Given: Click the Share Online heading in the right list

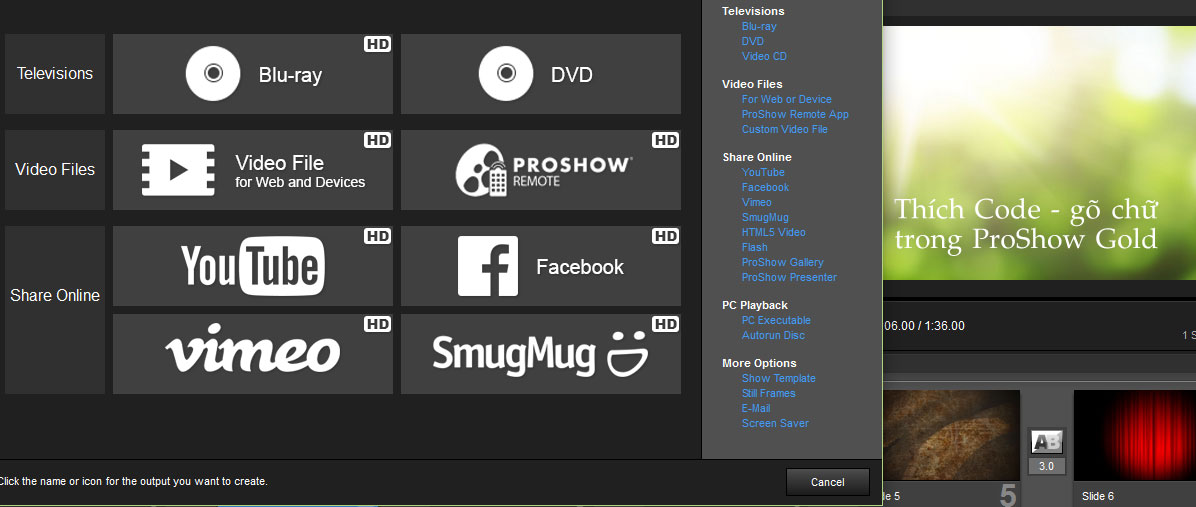Looking at the screenshot, I should pos(757,157).
